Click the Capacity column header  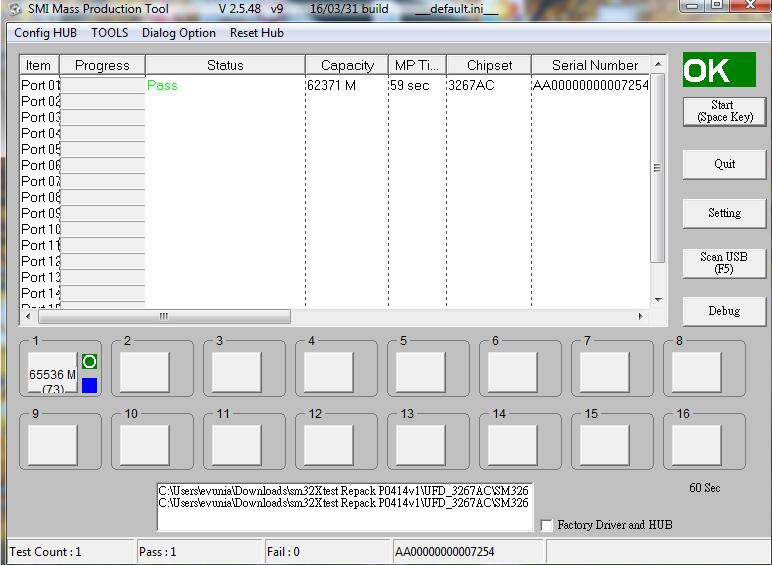point(347,65)
